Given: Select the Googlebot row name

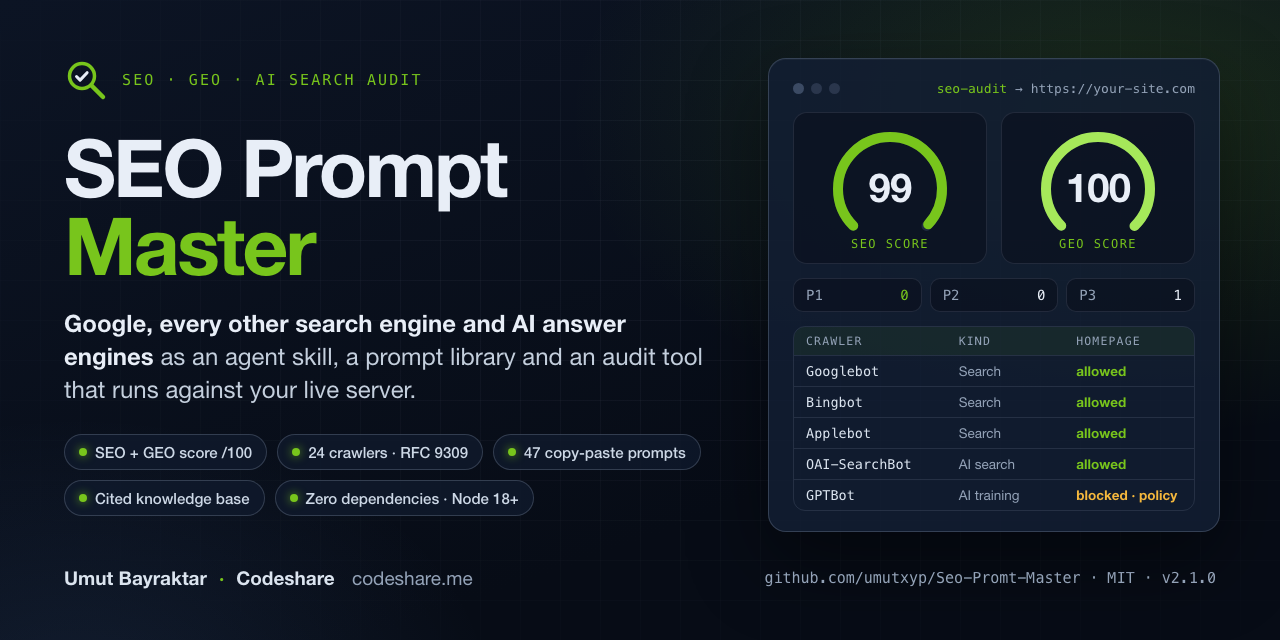Looking at the screenshot, I should point(842,371).
